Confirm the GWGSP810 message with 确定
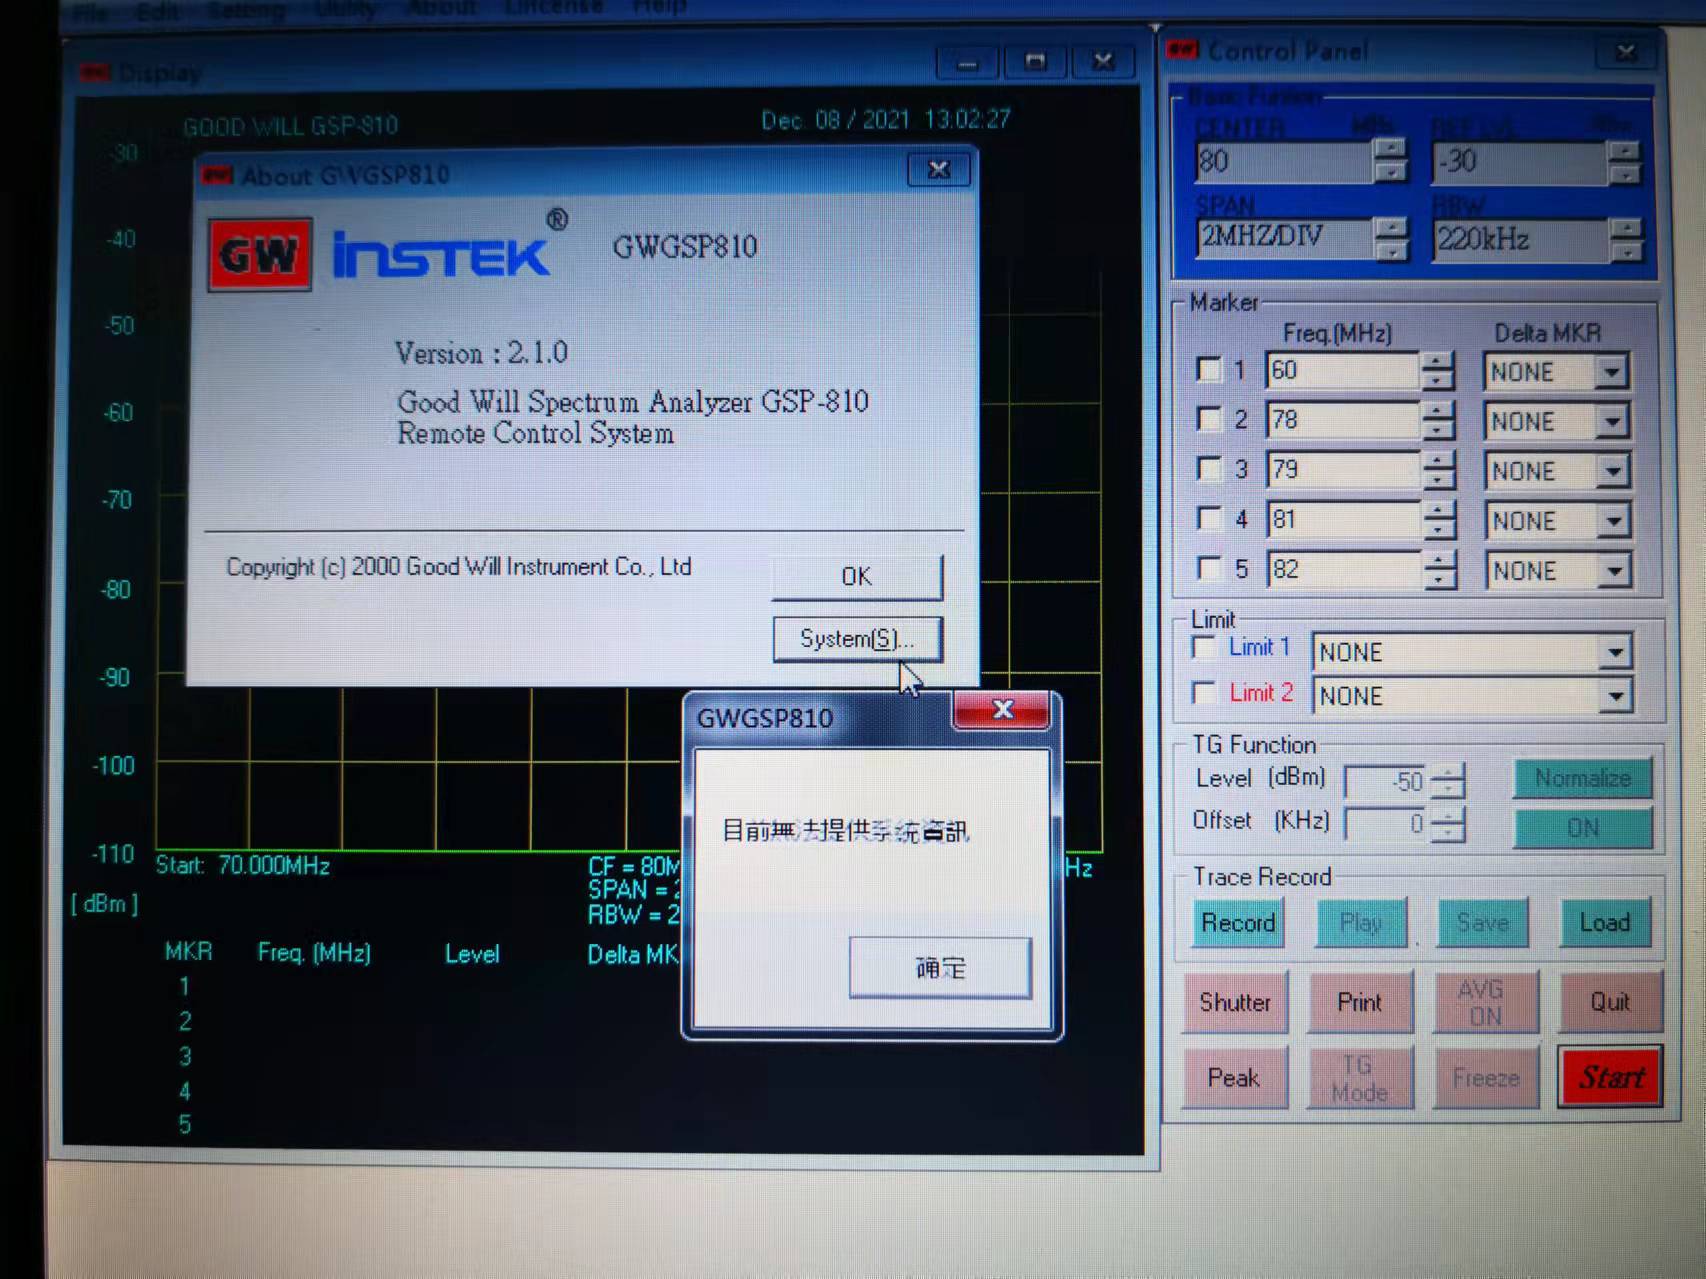This screenshot has width=1706, height=1279. click(x=940, y=968)
